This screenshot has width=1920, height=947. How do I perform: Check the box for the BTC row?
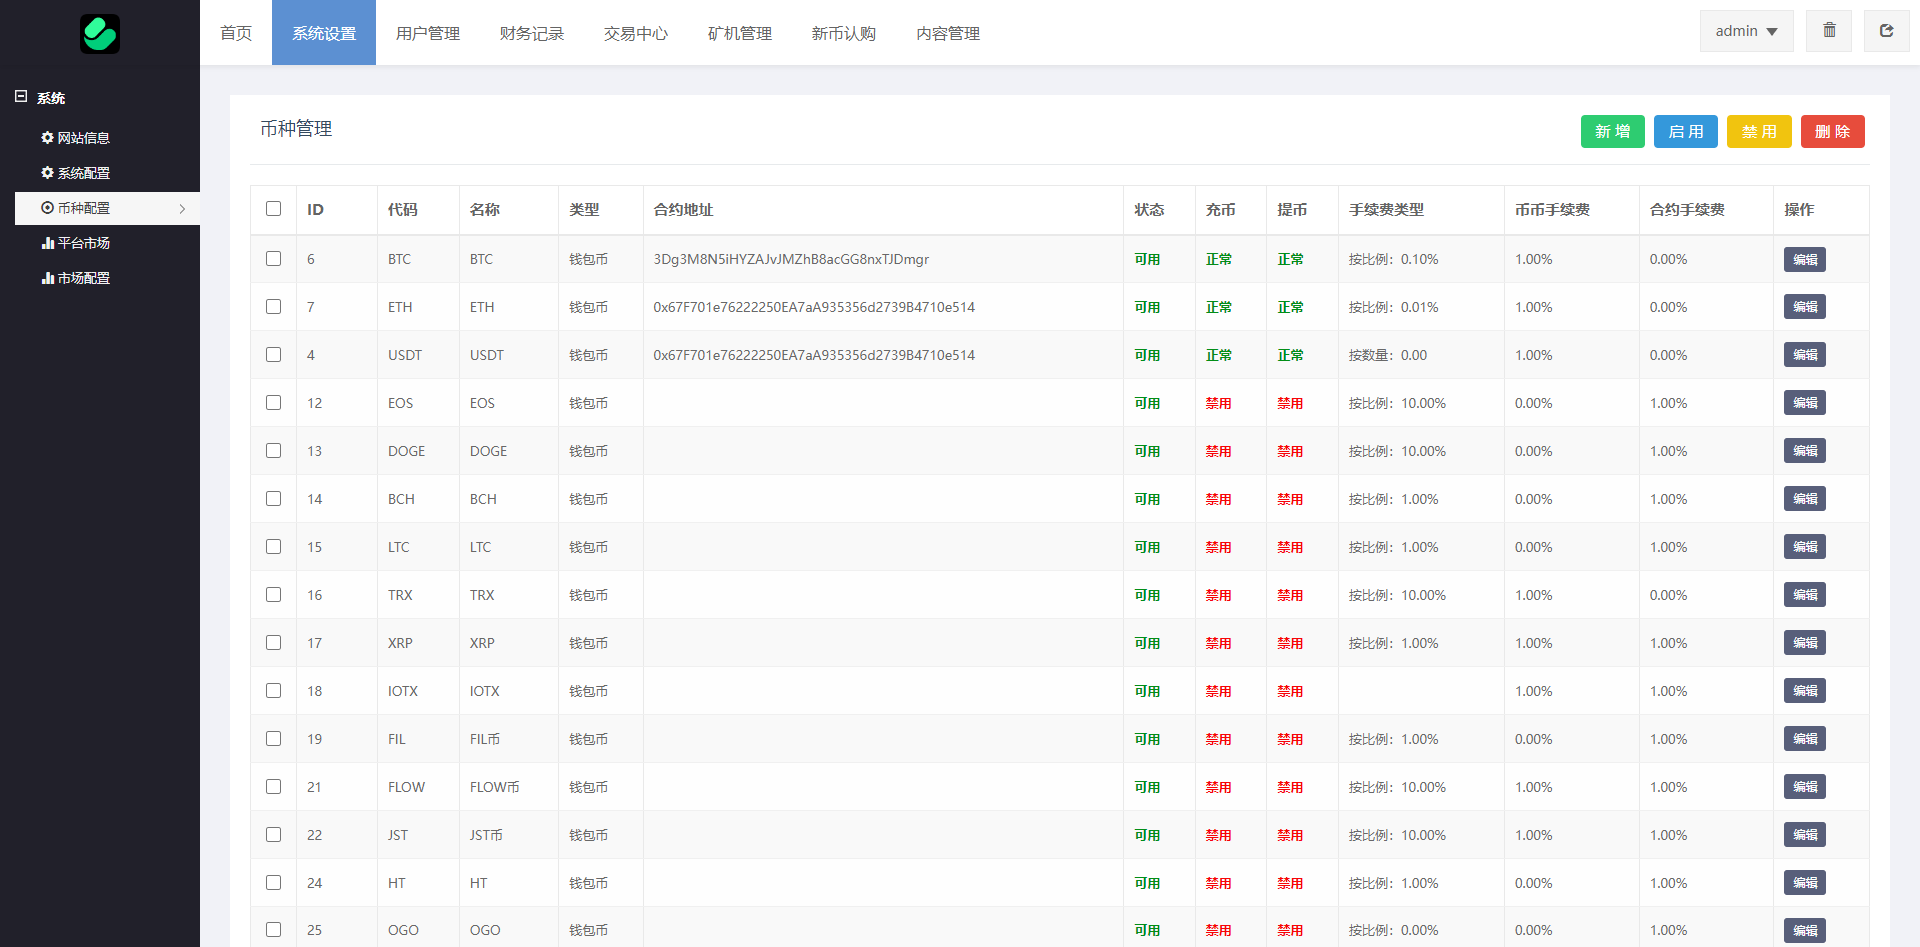pos(273,259)
